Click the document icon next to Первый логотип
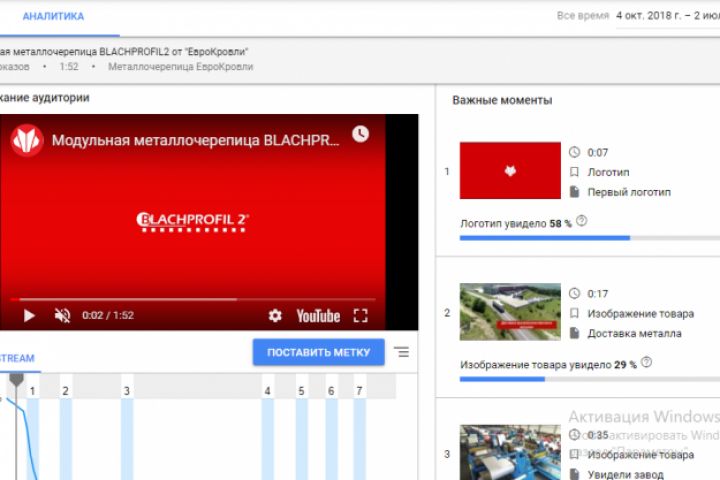720x480 pixels. 574,192
